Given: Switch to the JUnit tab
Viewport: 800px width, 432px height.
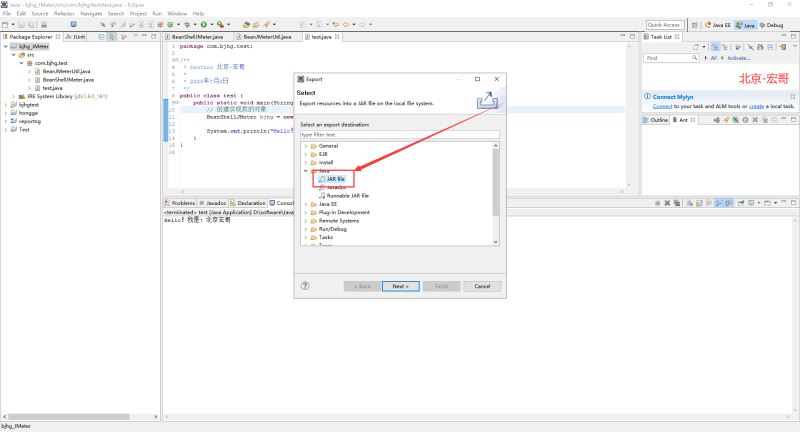Looking at the screenshot, I should pyautogui.click(x=76, y=37).
